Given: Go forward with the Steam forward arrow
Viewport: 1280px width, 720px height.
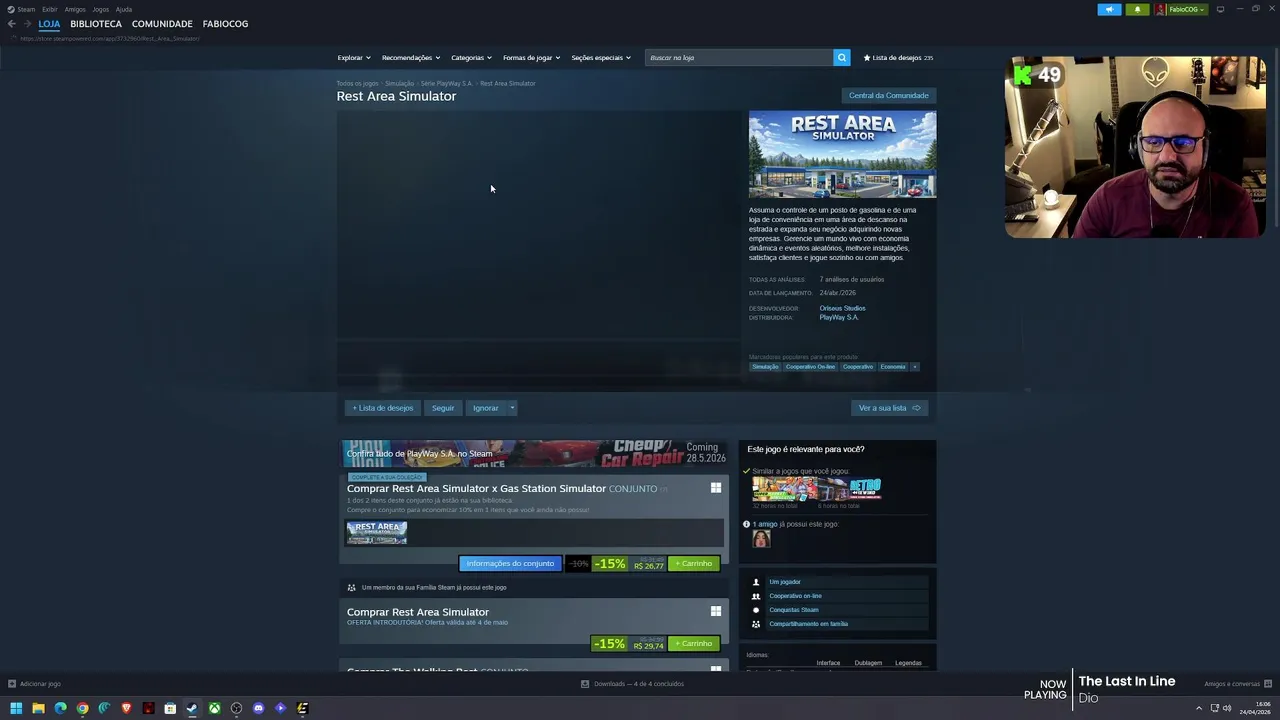Looking at the screenshot, I should click(27, 24).
